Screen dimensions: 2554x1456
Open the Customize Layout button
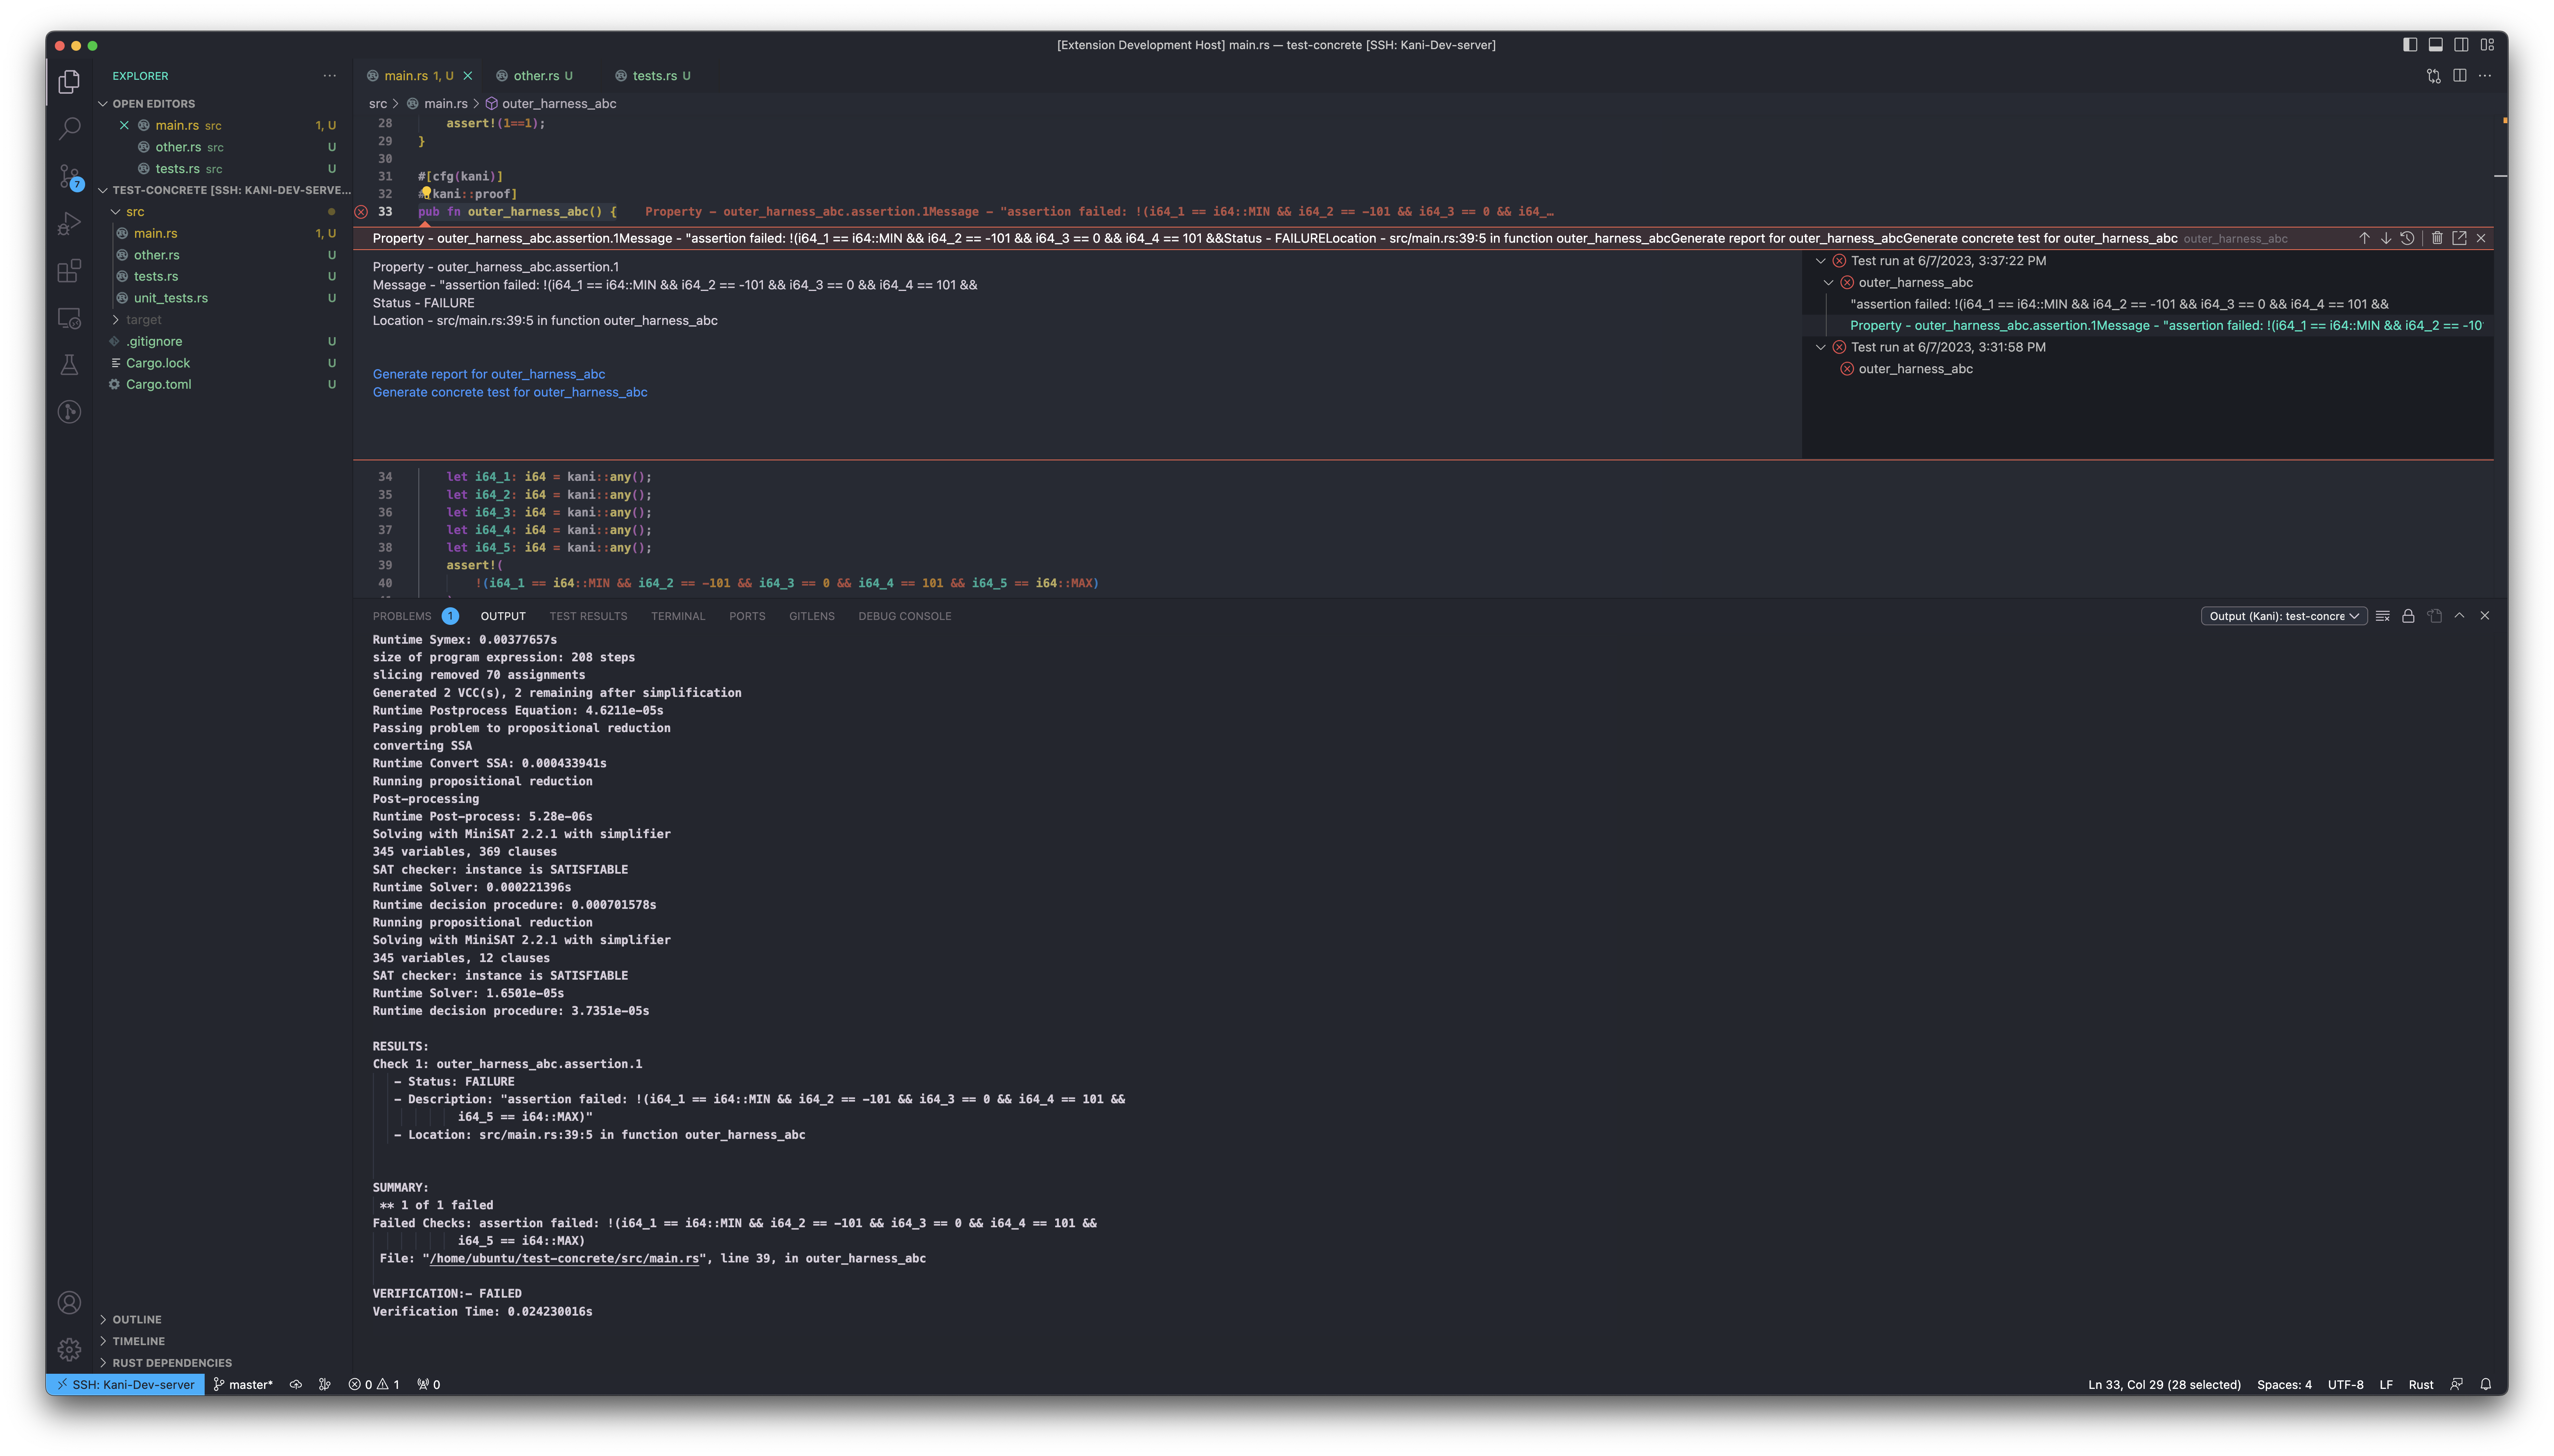(2487, 45)
